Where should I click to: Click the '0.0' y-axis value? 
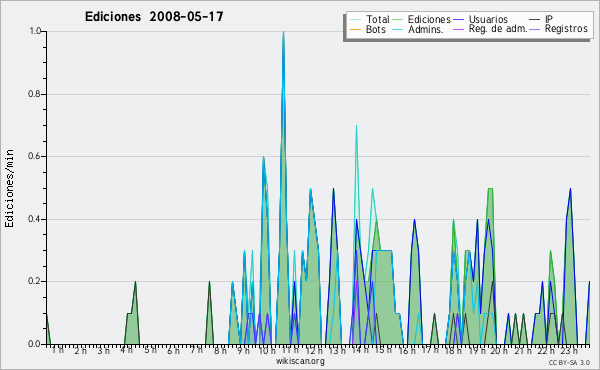[x=35, y=344]
